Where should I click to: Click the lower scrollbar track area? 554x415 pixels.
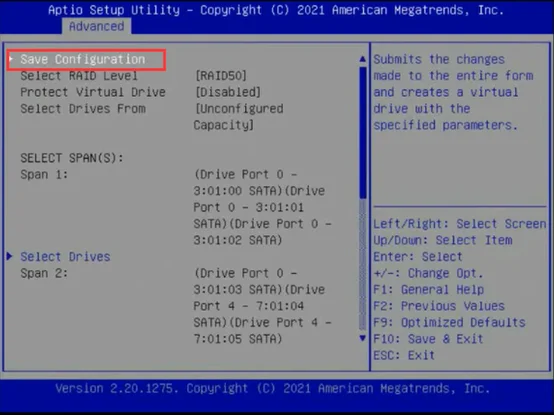(x=363, y=265)
